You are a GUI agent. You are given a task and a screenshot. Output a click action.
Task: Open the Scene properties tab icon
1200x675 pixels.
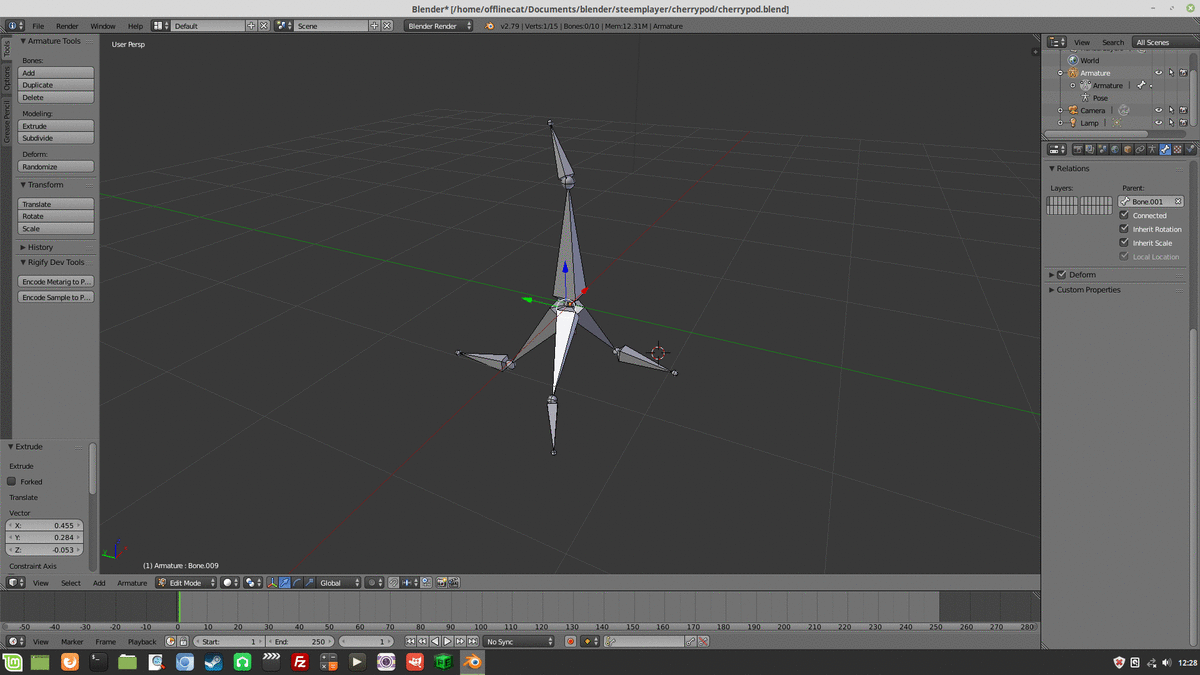coord(1102,149)
